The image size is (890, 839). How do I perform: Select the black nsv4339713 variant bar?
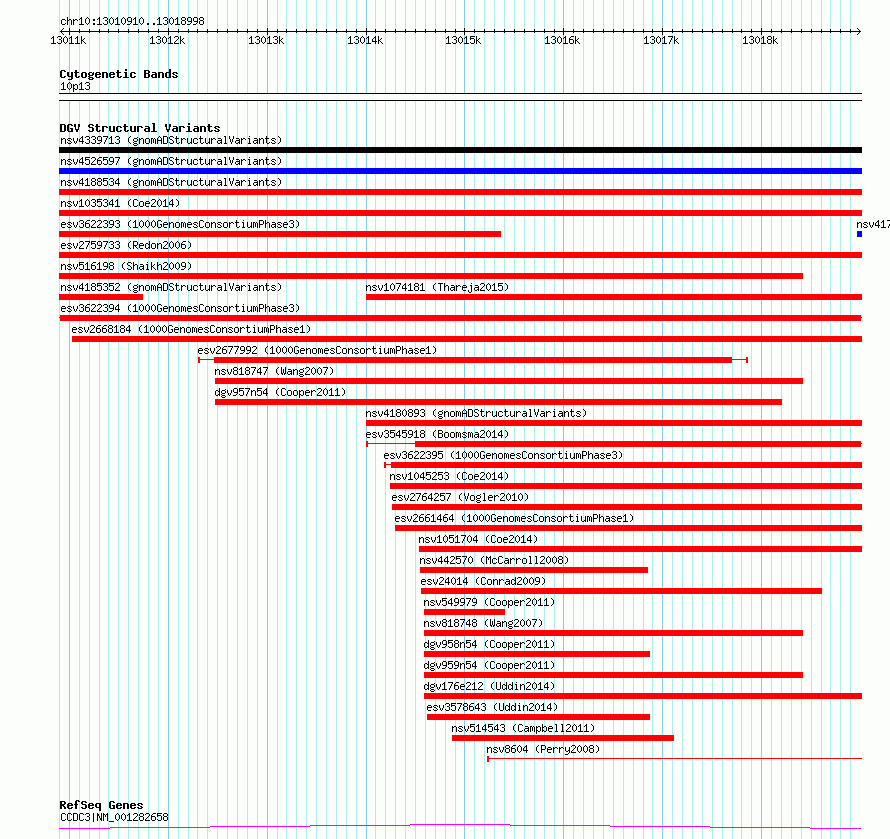pos(460,150)
